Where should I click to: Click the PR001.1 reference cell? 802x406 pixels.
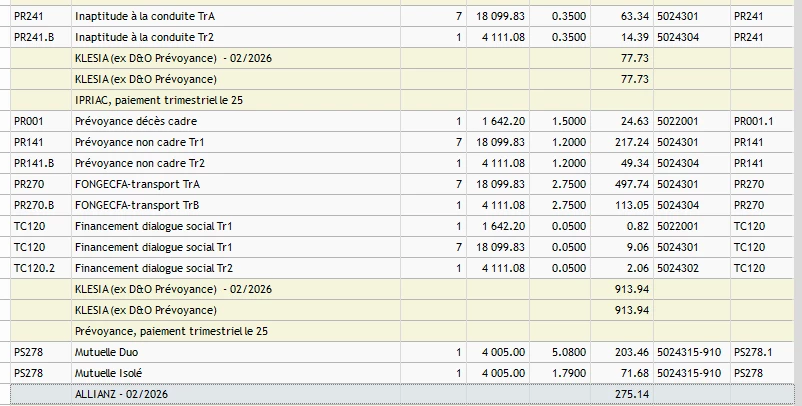(762, 121)
